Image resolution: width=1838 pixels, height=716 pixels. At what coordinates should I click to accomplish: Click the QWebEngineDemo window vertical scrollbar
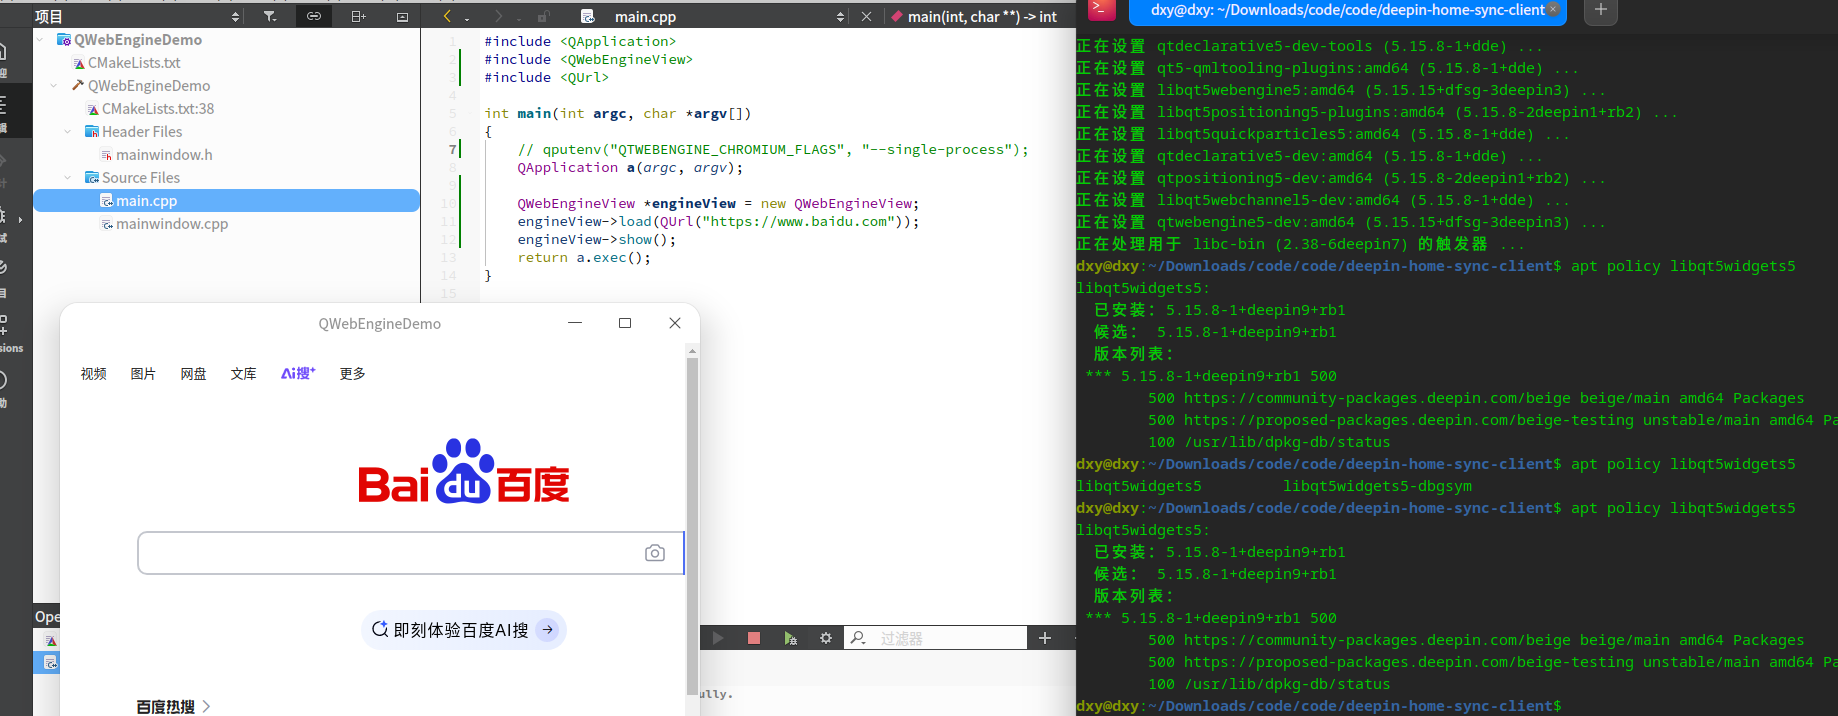click(x=692, y=525)
